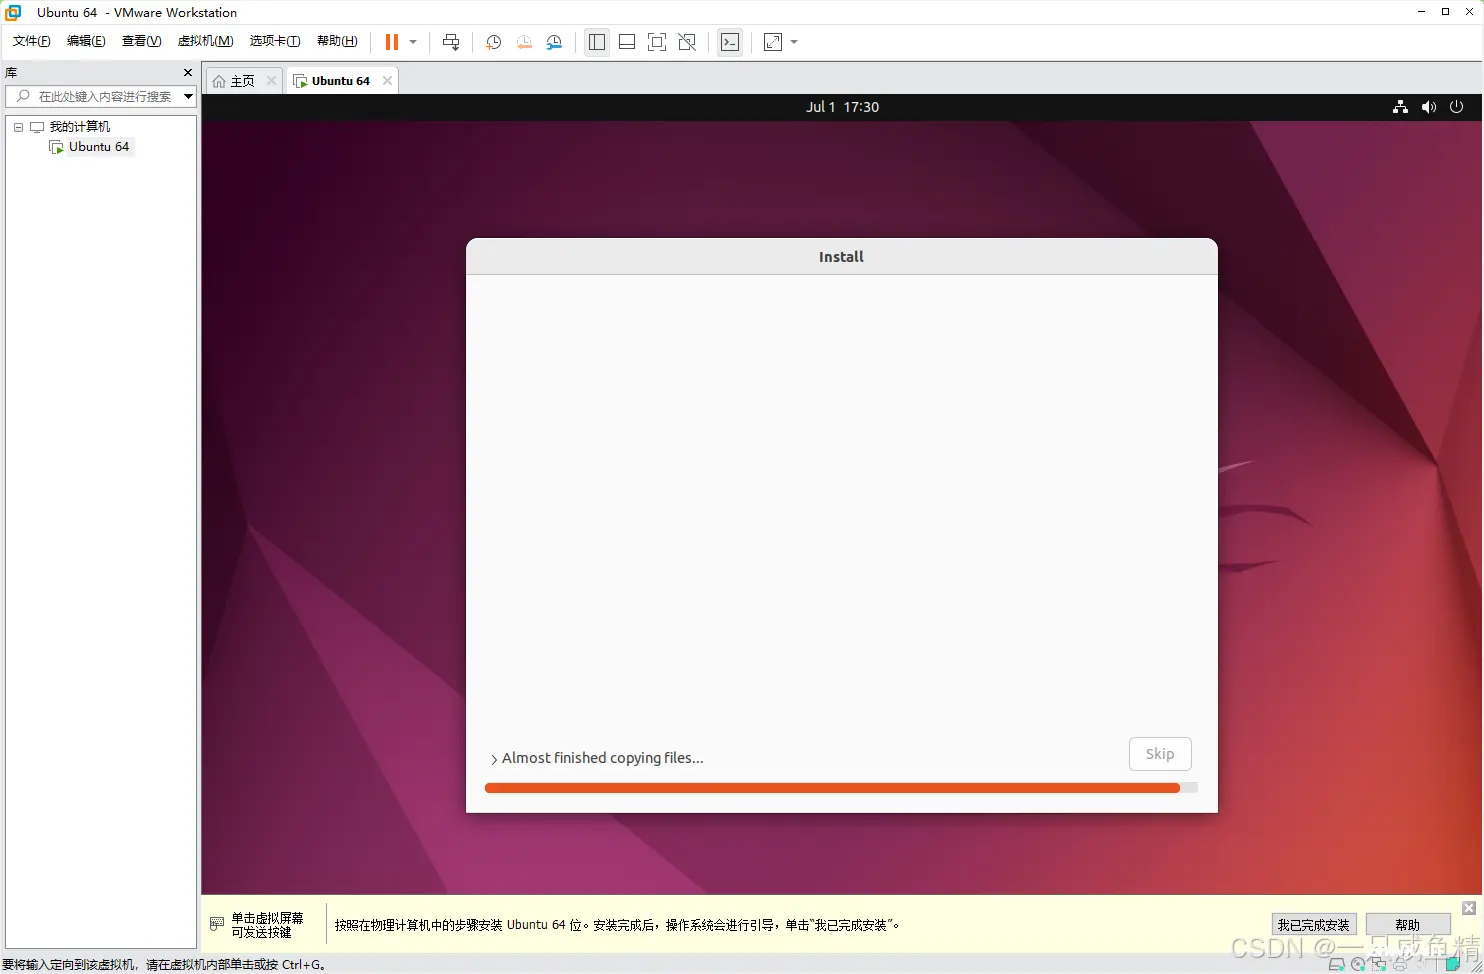Open the 文件(F) menu
The image size is (1484, 974).
(32, 41)
